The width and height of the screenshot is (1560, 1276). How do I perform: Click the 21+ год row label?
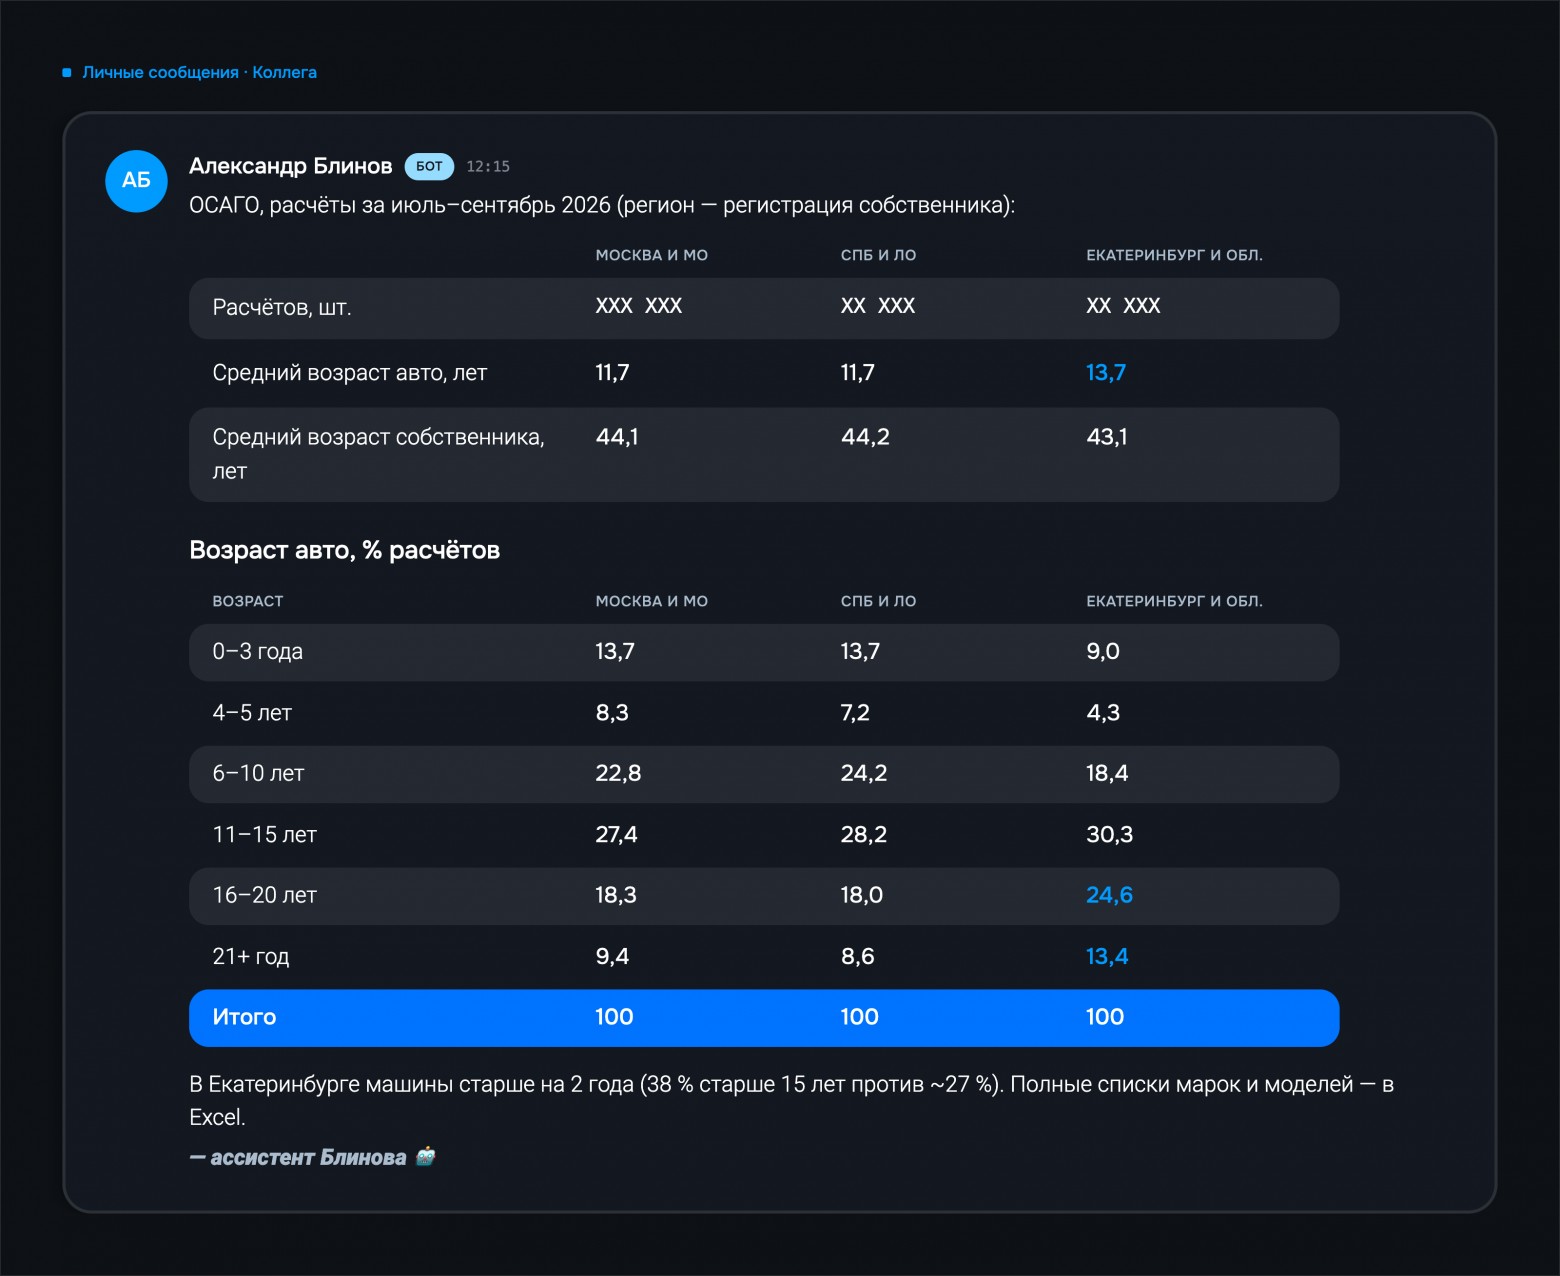pos(251,957)
